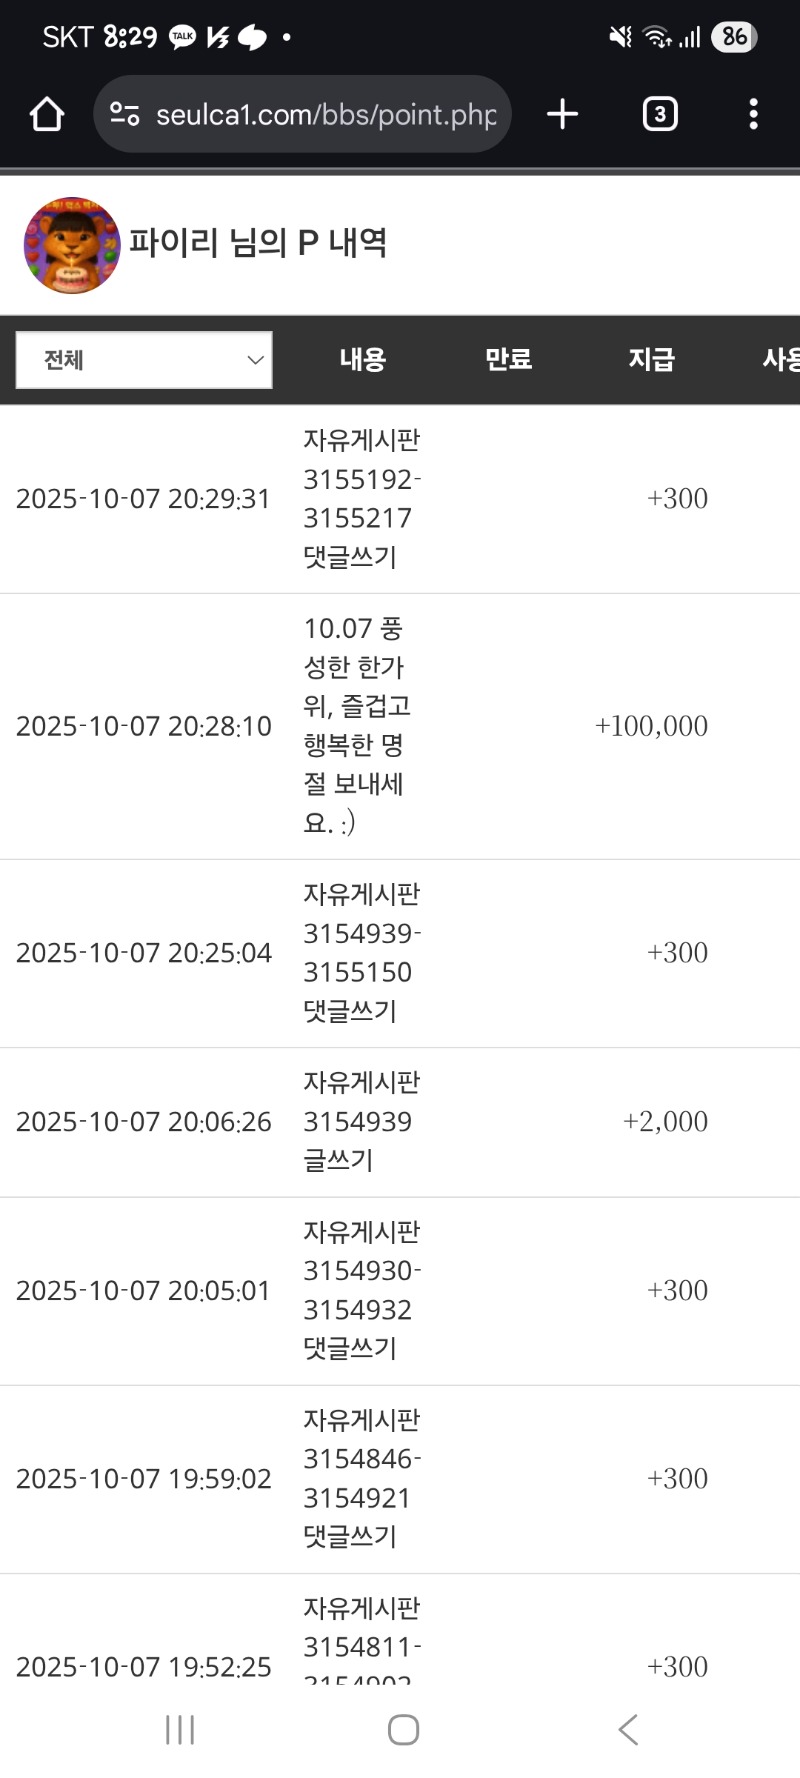Viewport: 800px width, 1778px height.
Task: Tap the seulca1.com address bar URL
Action: tap(326, 115)
